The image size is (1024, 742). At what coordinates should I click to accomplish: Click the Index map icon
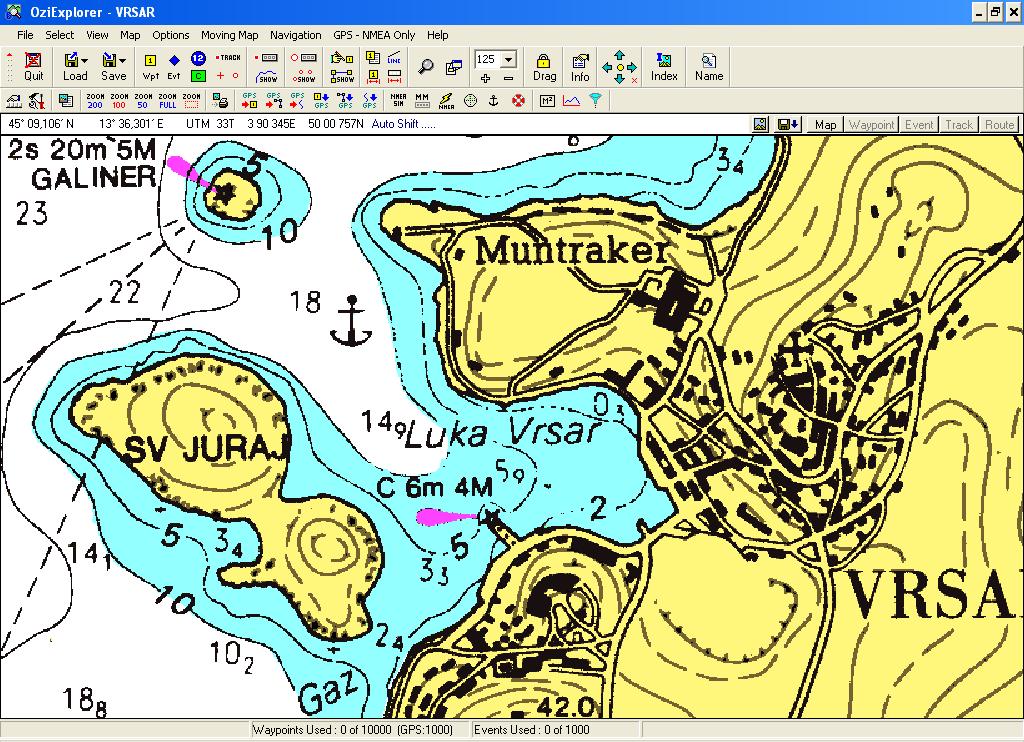(x=664, y=67)
